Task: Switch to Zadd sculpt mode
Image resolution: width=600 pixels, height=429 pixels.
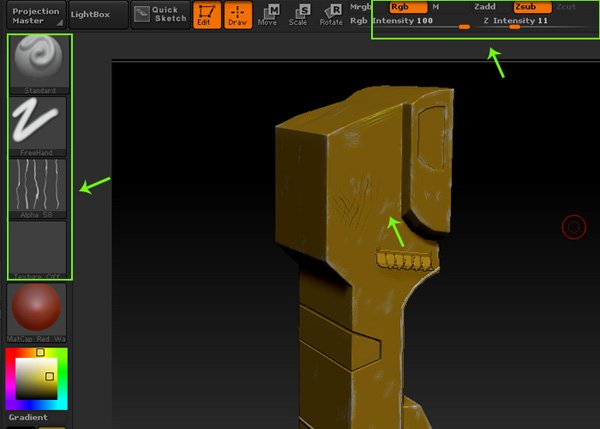Action: pyautogui.click(x=485, y=7)
